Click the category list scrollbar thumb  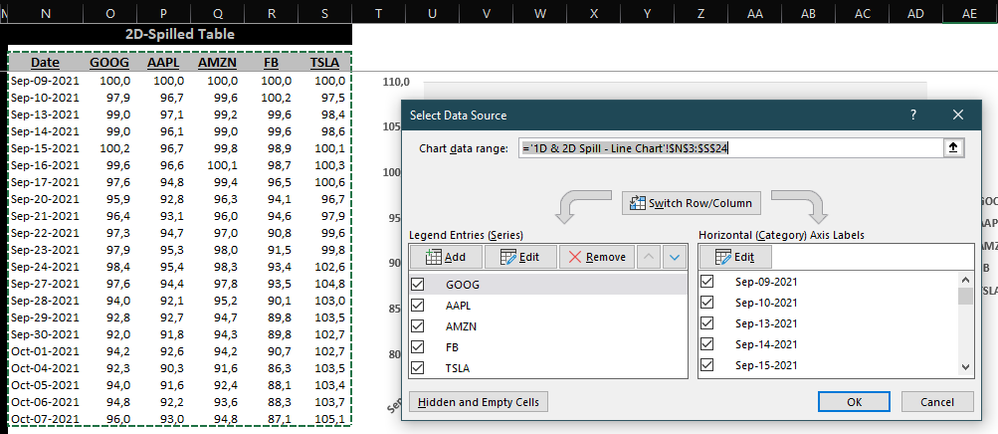click(966, 297)
